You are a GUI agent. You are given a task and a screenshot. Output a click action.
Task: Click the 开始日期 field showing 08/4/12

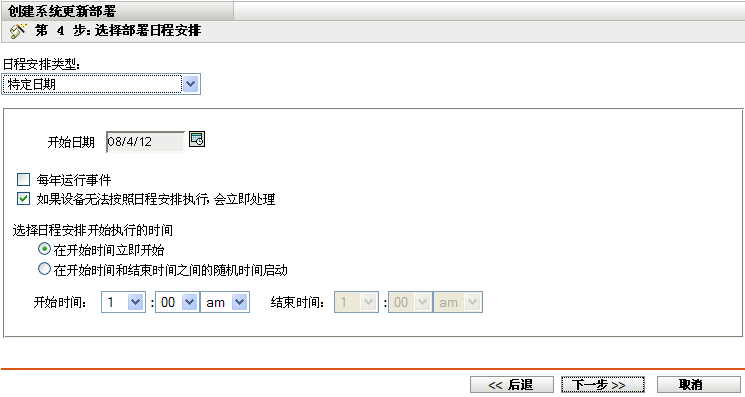[145, 142]
